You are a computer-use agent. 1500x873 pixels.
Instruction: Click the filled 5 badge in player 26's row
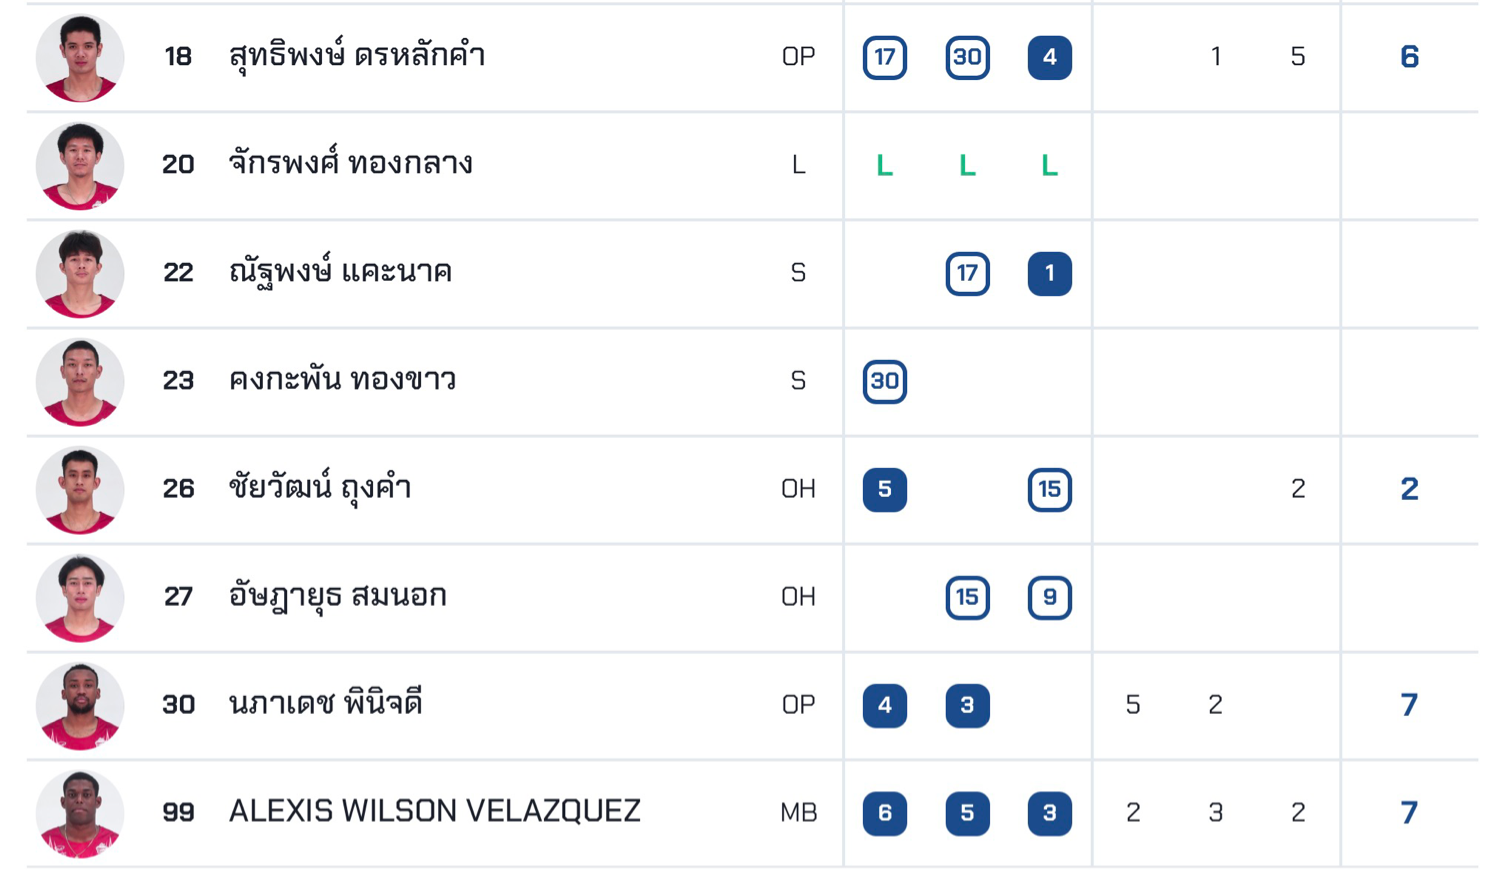click(x=885, y=489)
